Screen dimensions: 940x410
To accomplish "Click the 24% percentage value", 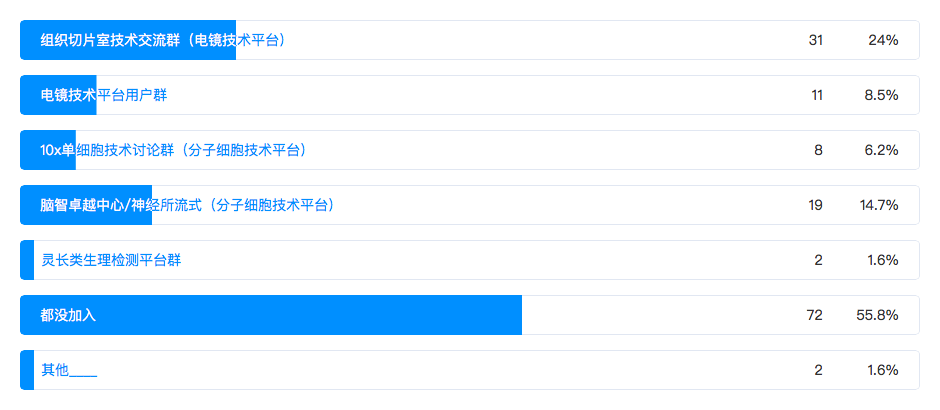I will (883, 40).
